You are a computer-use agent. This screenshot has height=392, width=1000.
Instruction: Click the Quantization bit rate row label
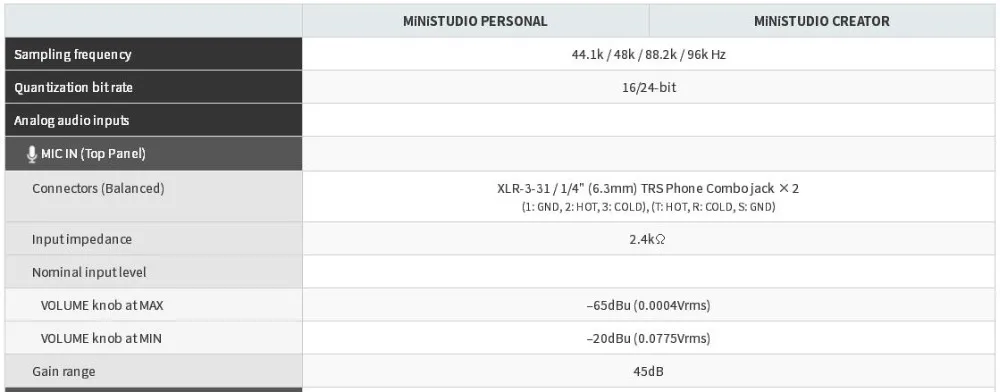(x=73, y=87)
